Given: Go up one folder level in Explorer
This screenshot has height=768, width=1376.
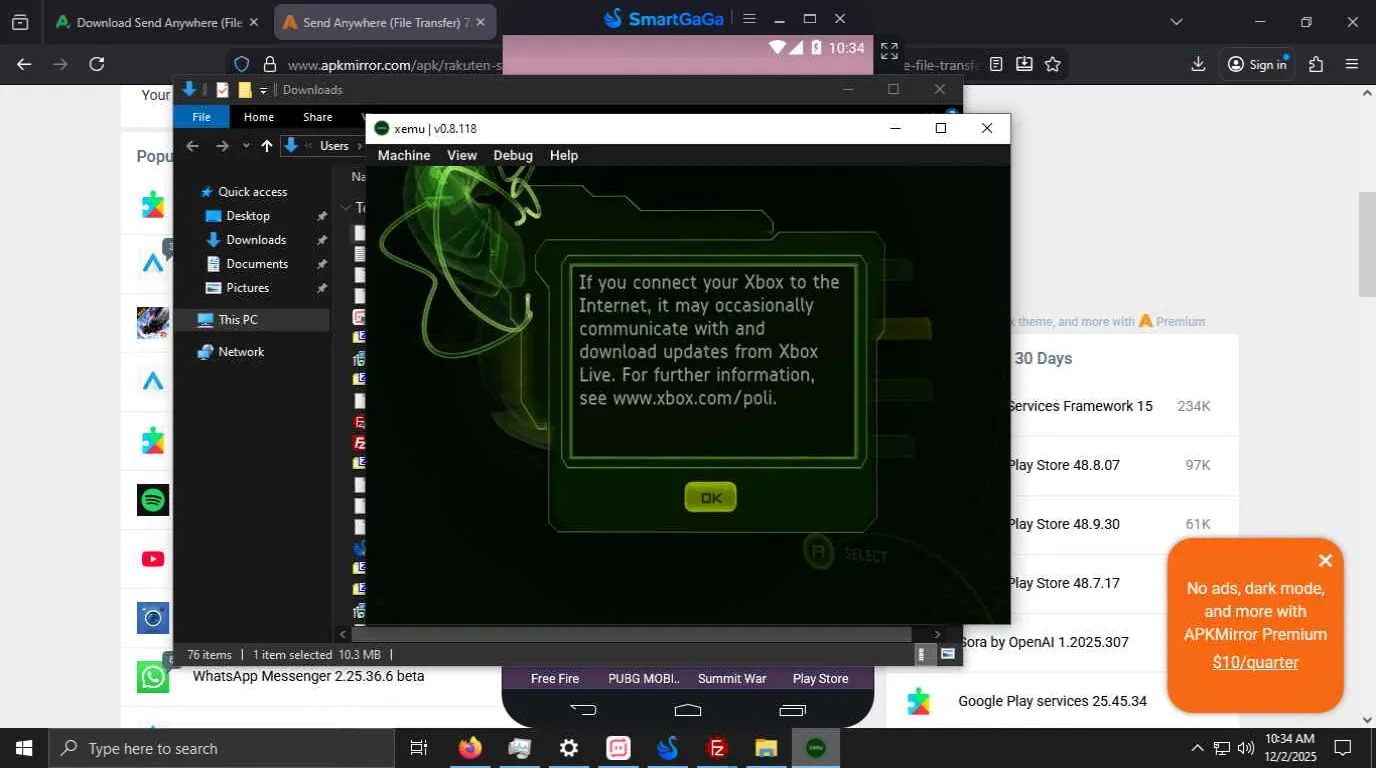Looking at the screenshot, I should point(267,146).
